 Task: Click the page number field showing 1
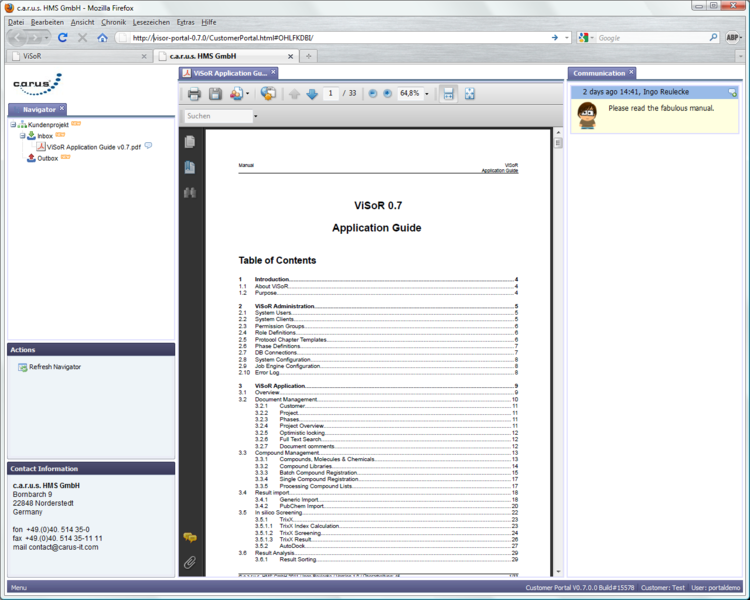(x=331, y=93)
